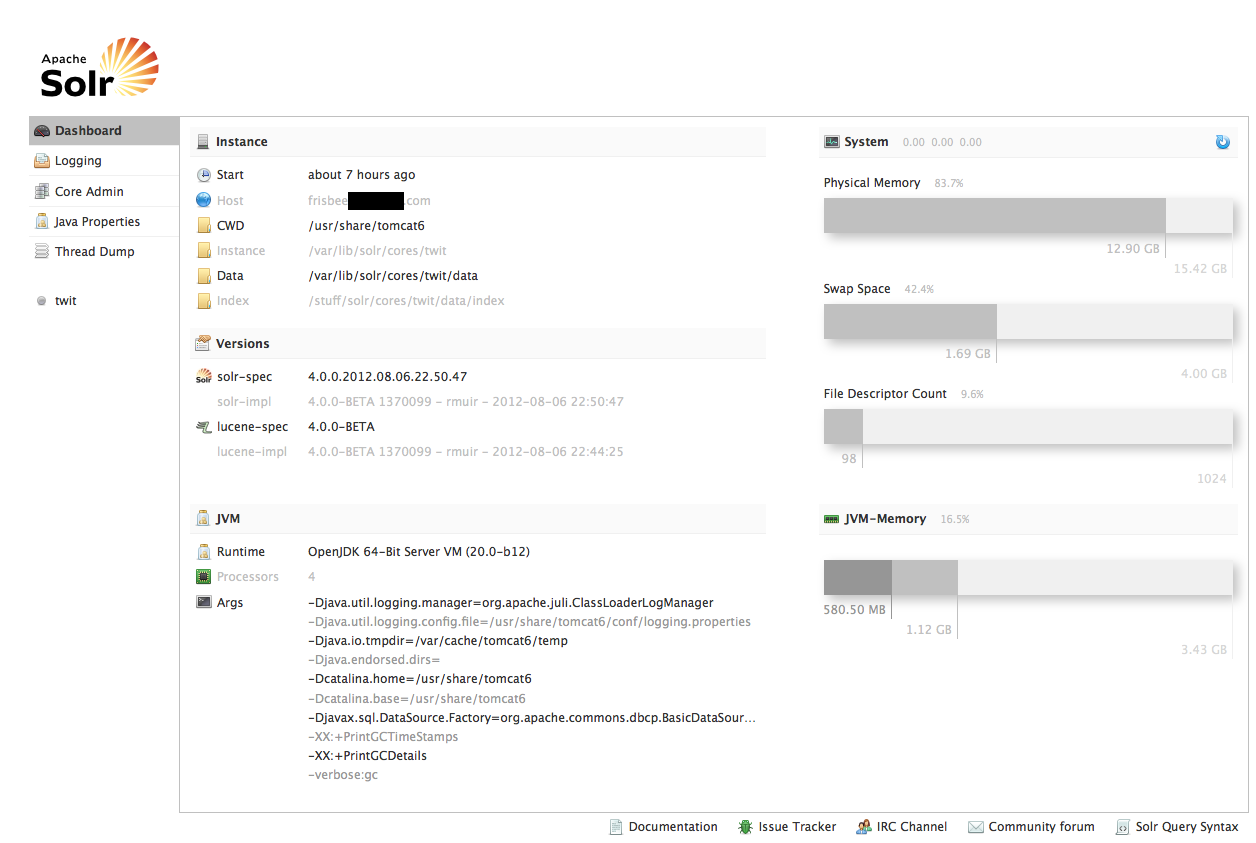Image resolution: width=1256 pixels, height=843 pixels.
Task: Click the JVM-Memory usage bar
Action: [x=1027, y=577]
